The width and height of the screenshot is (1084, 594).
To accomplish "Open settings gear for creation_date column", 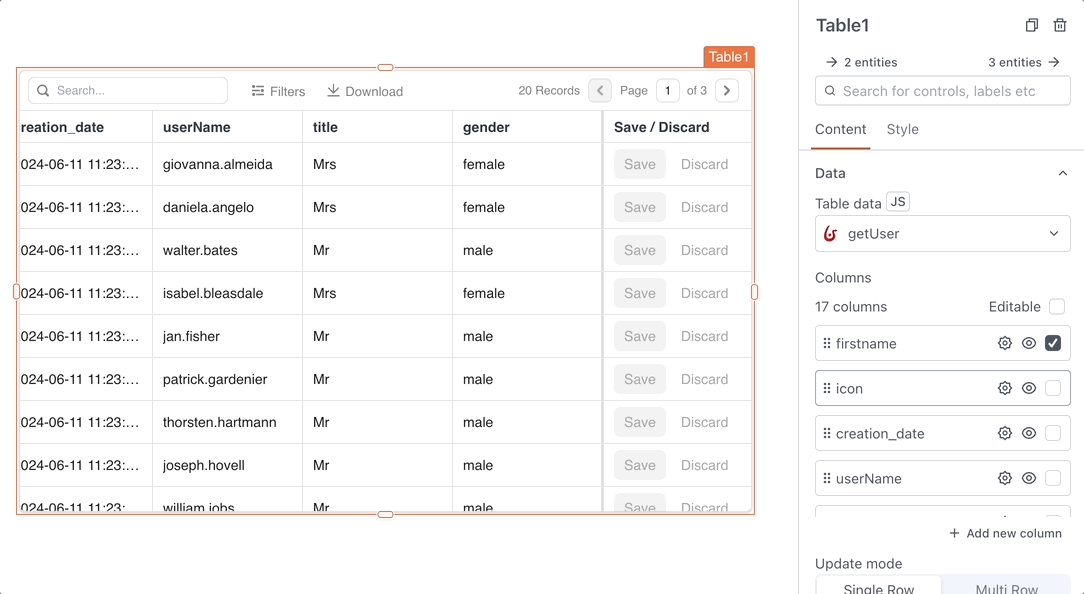I will tap(1005, 433).
